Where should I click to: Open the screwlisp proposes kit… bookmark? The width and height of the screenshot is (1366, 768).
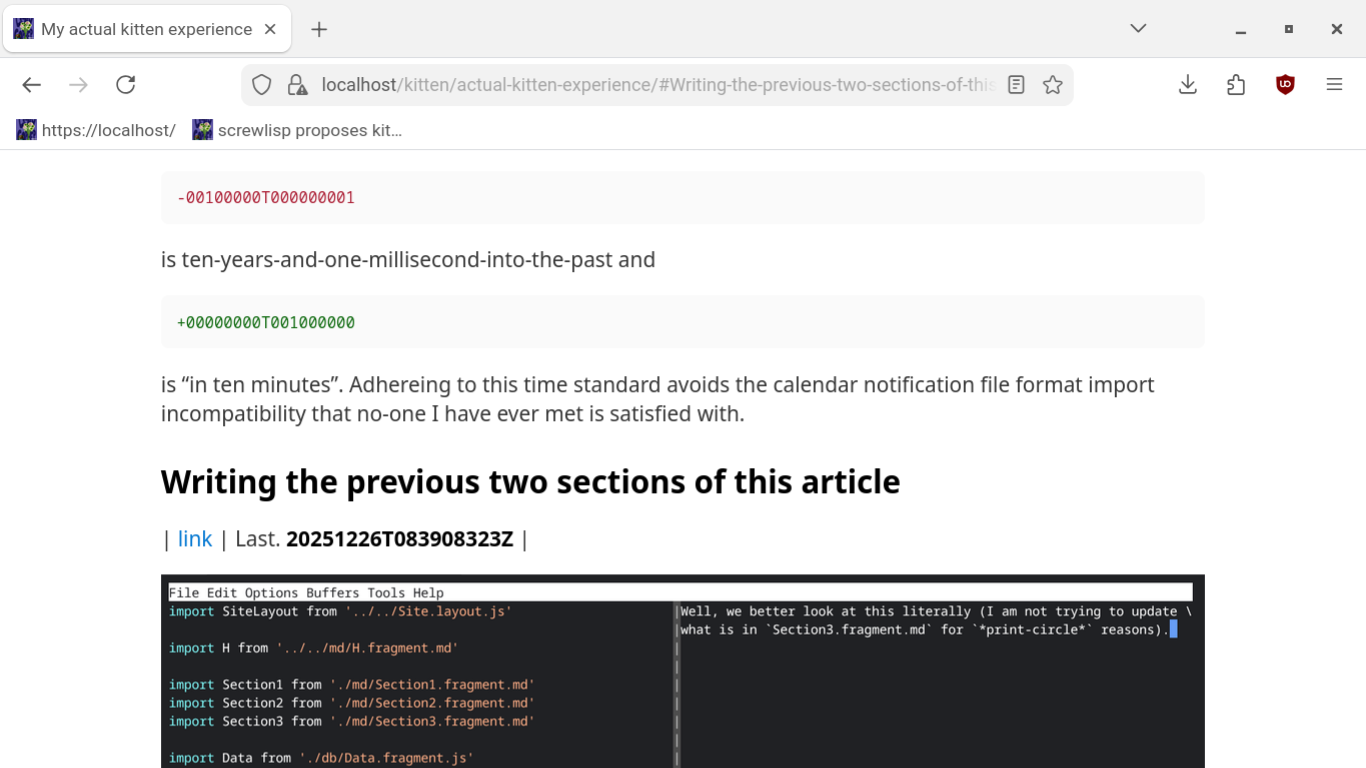point(298,130)
